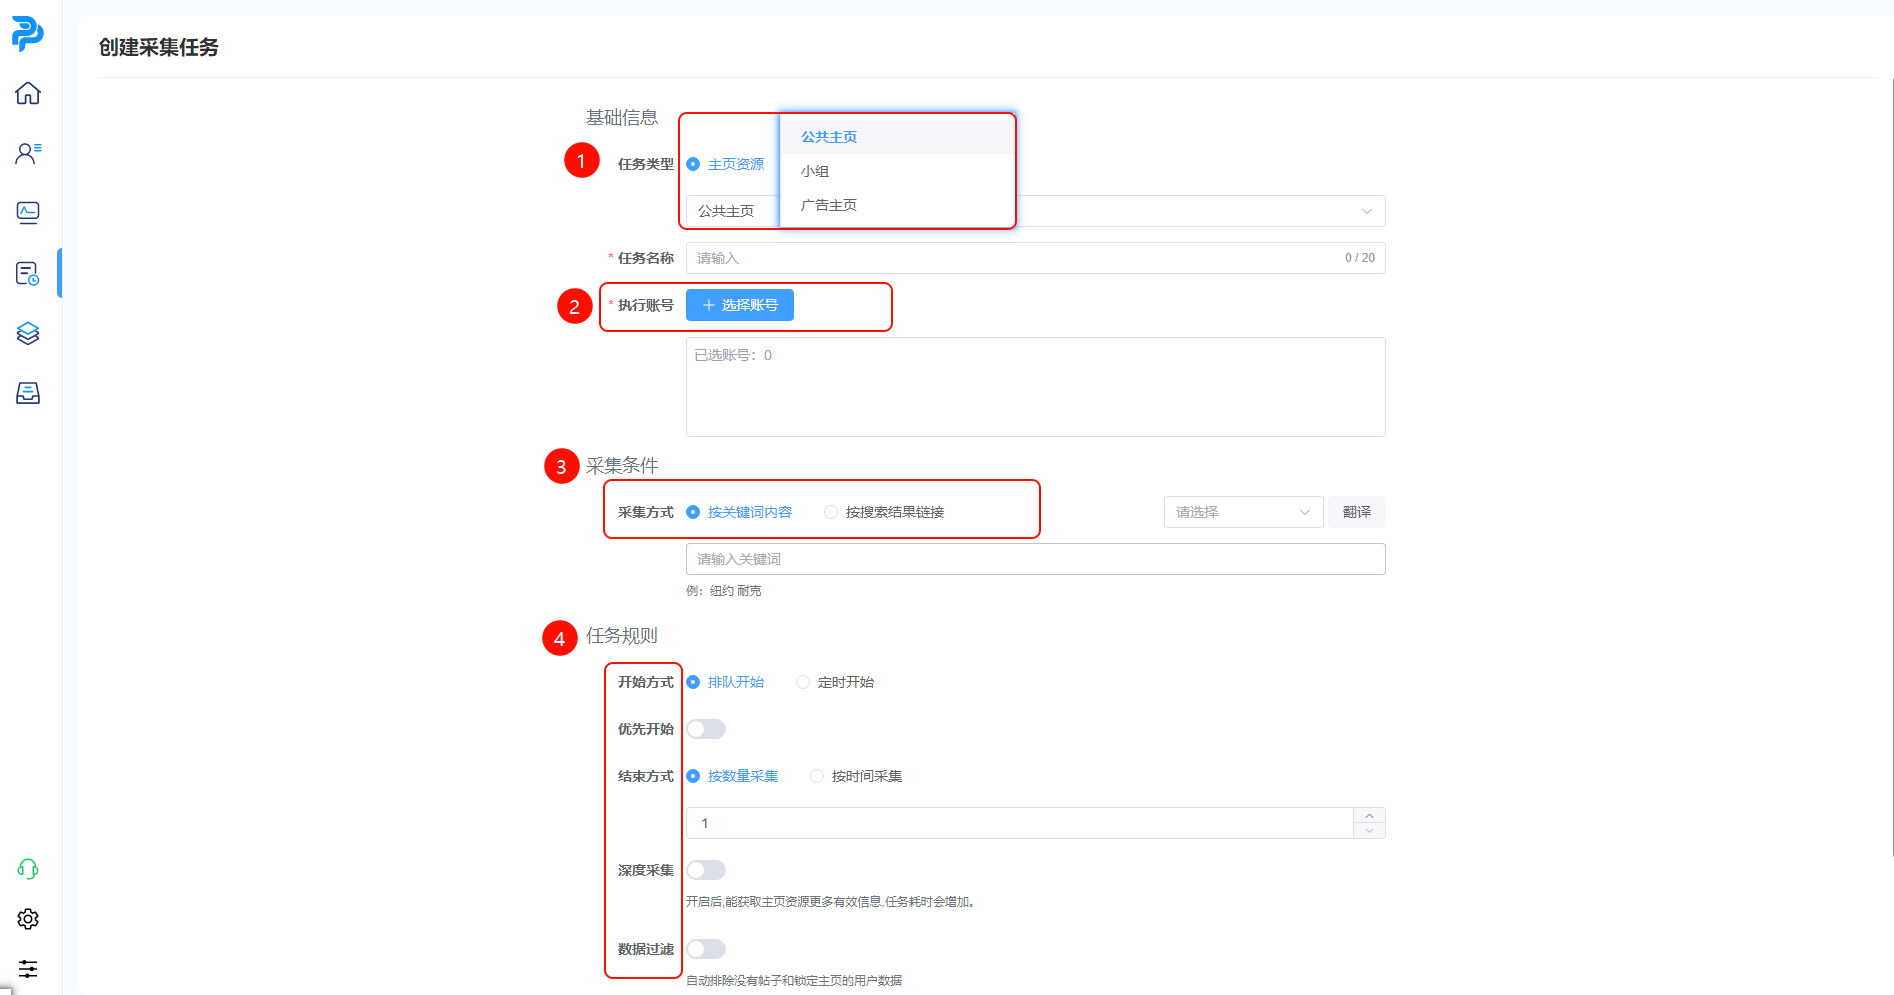Viewport: 1894px width, 995px height.
Task: Select the 按搜索结果链接 radio option
Action: [x=831, y=512]
